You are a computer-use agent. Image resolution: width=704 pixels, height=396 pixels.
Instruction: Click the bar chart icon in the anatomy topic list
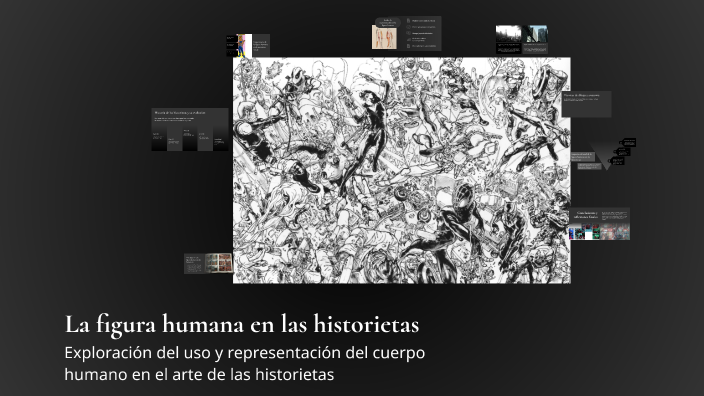coord(408,40)
